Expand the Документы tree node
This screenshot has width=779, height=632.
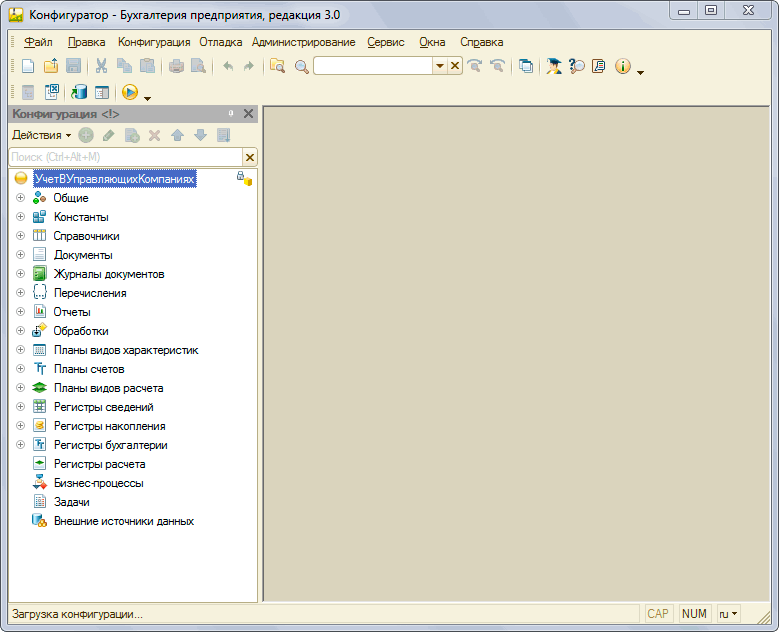point(20,255)
